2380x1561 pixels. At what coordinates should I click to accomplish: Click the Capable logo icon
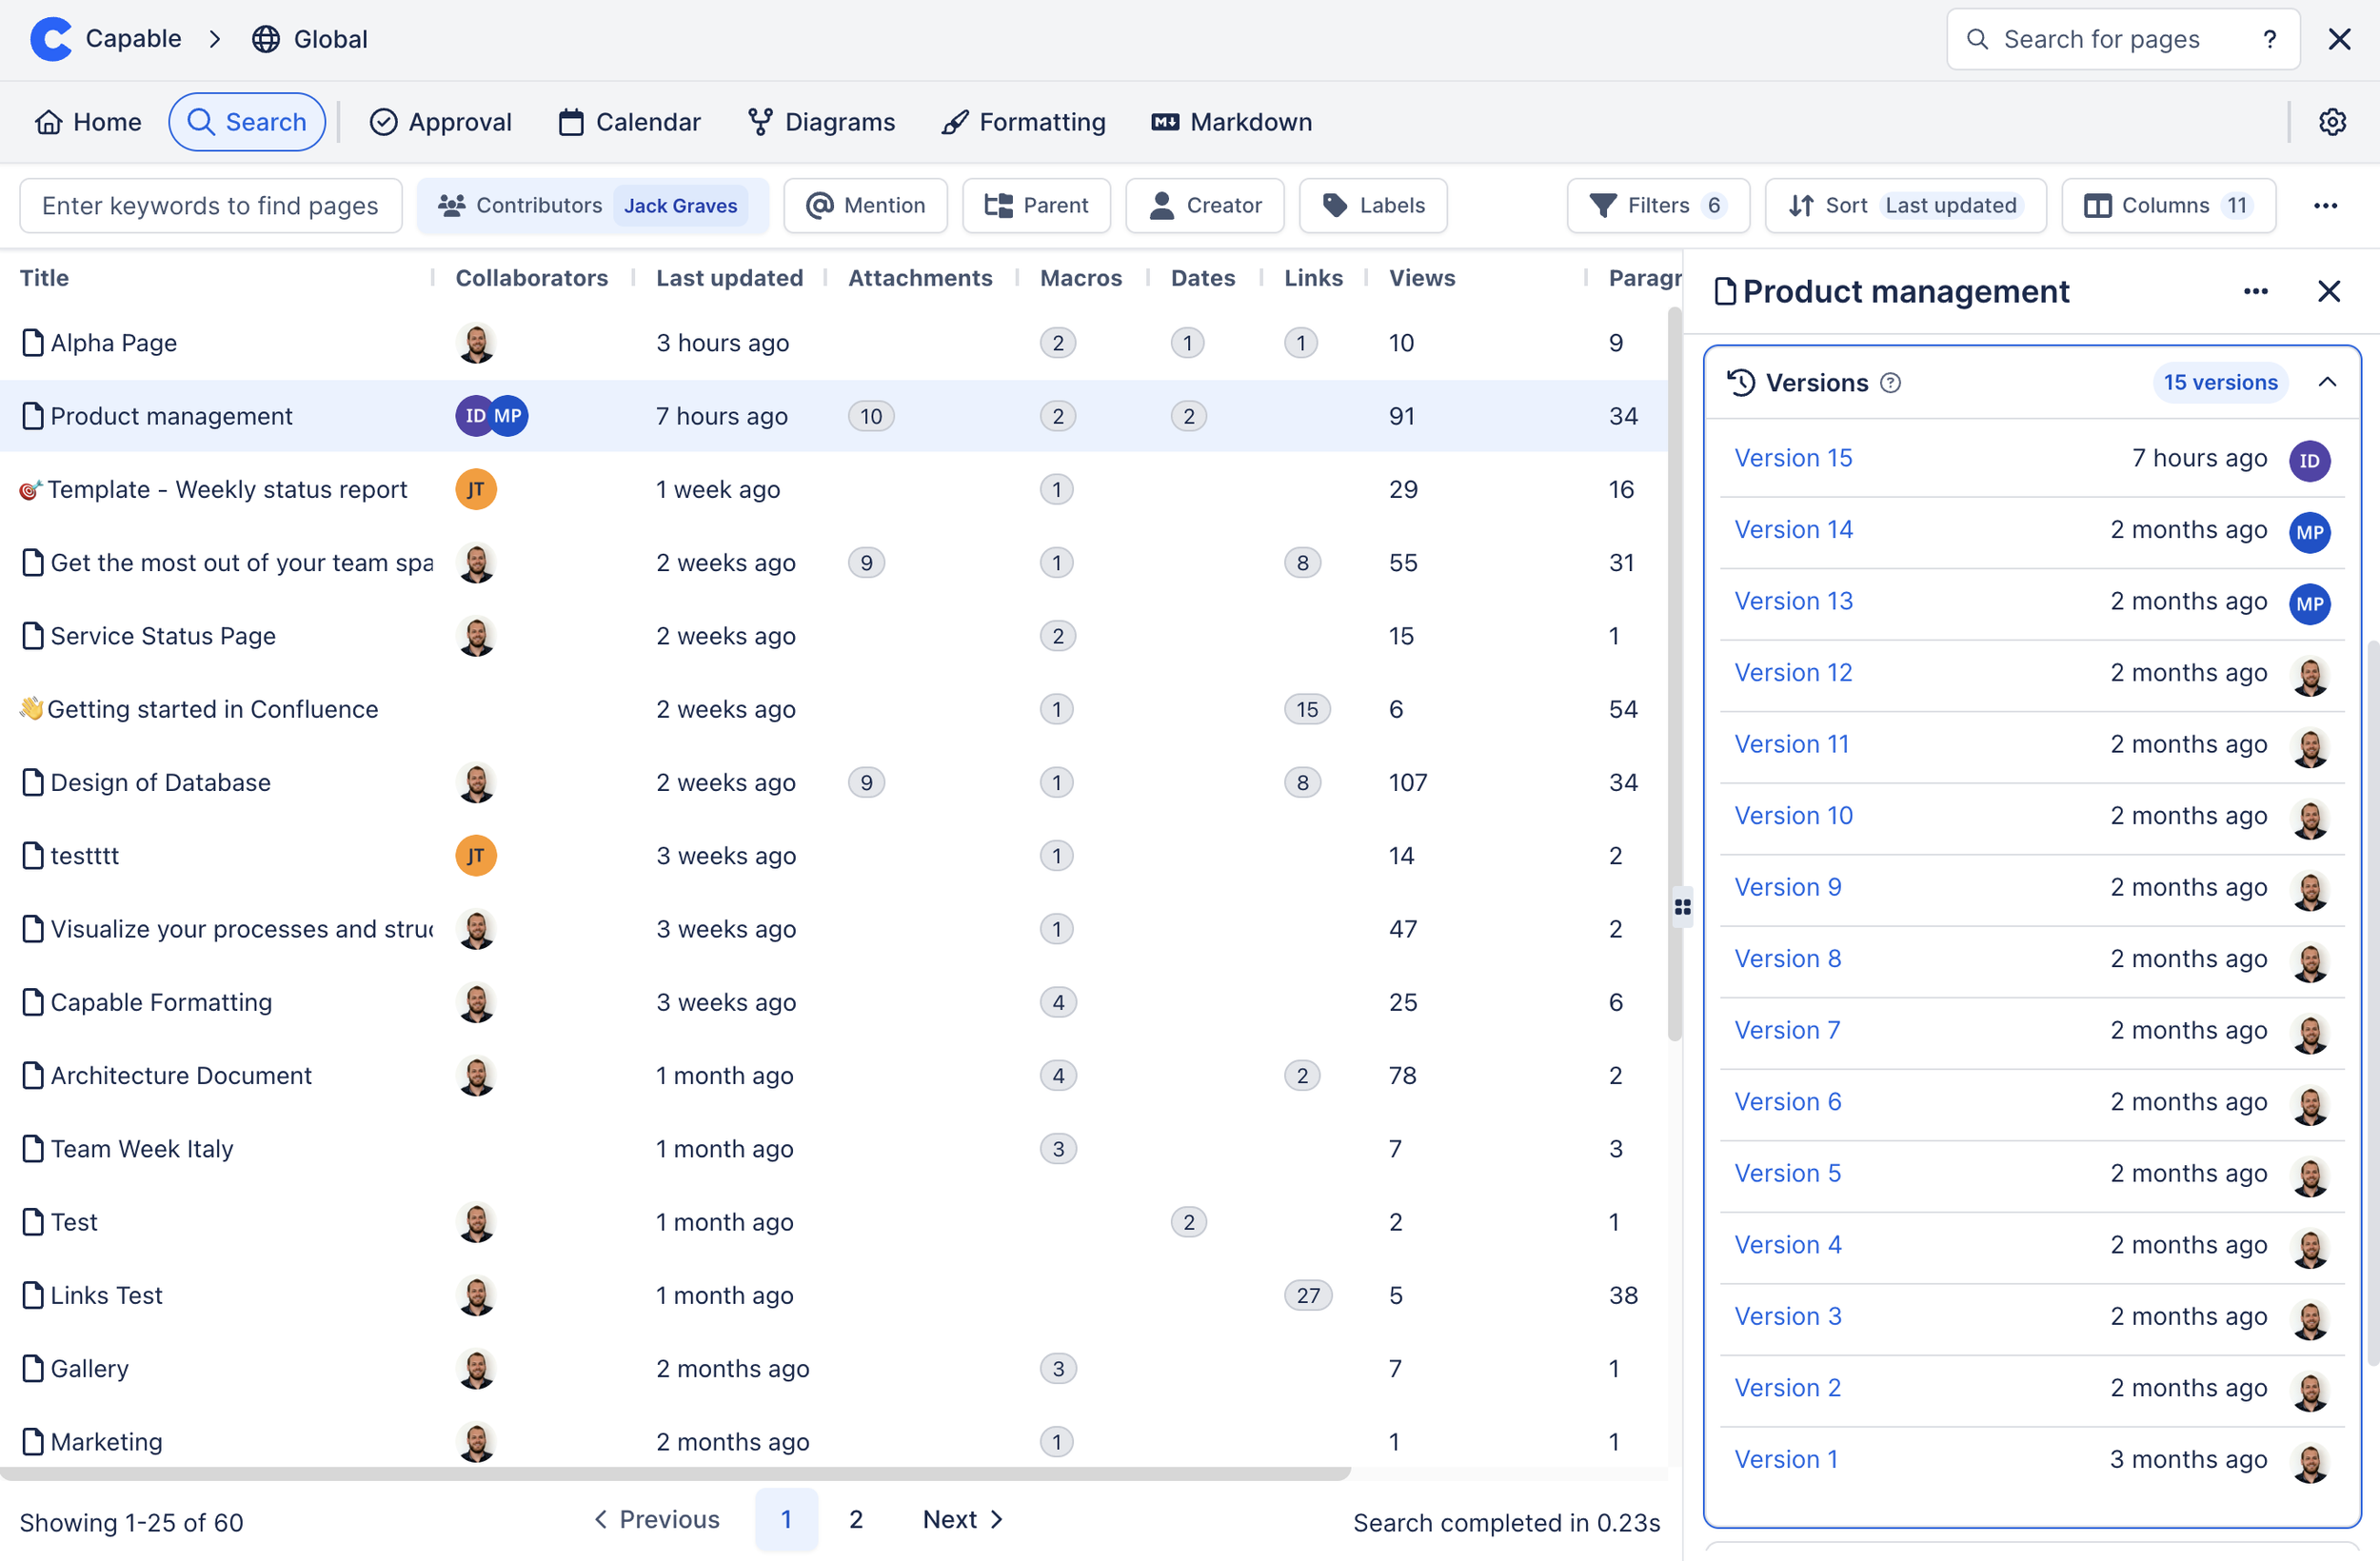50,39
